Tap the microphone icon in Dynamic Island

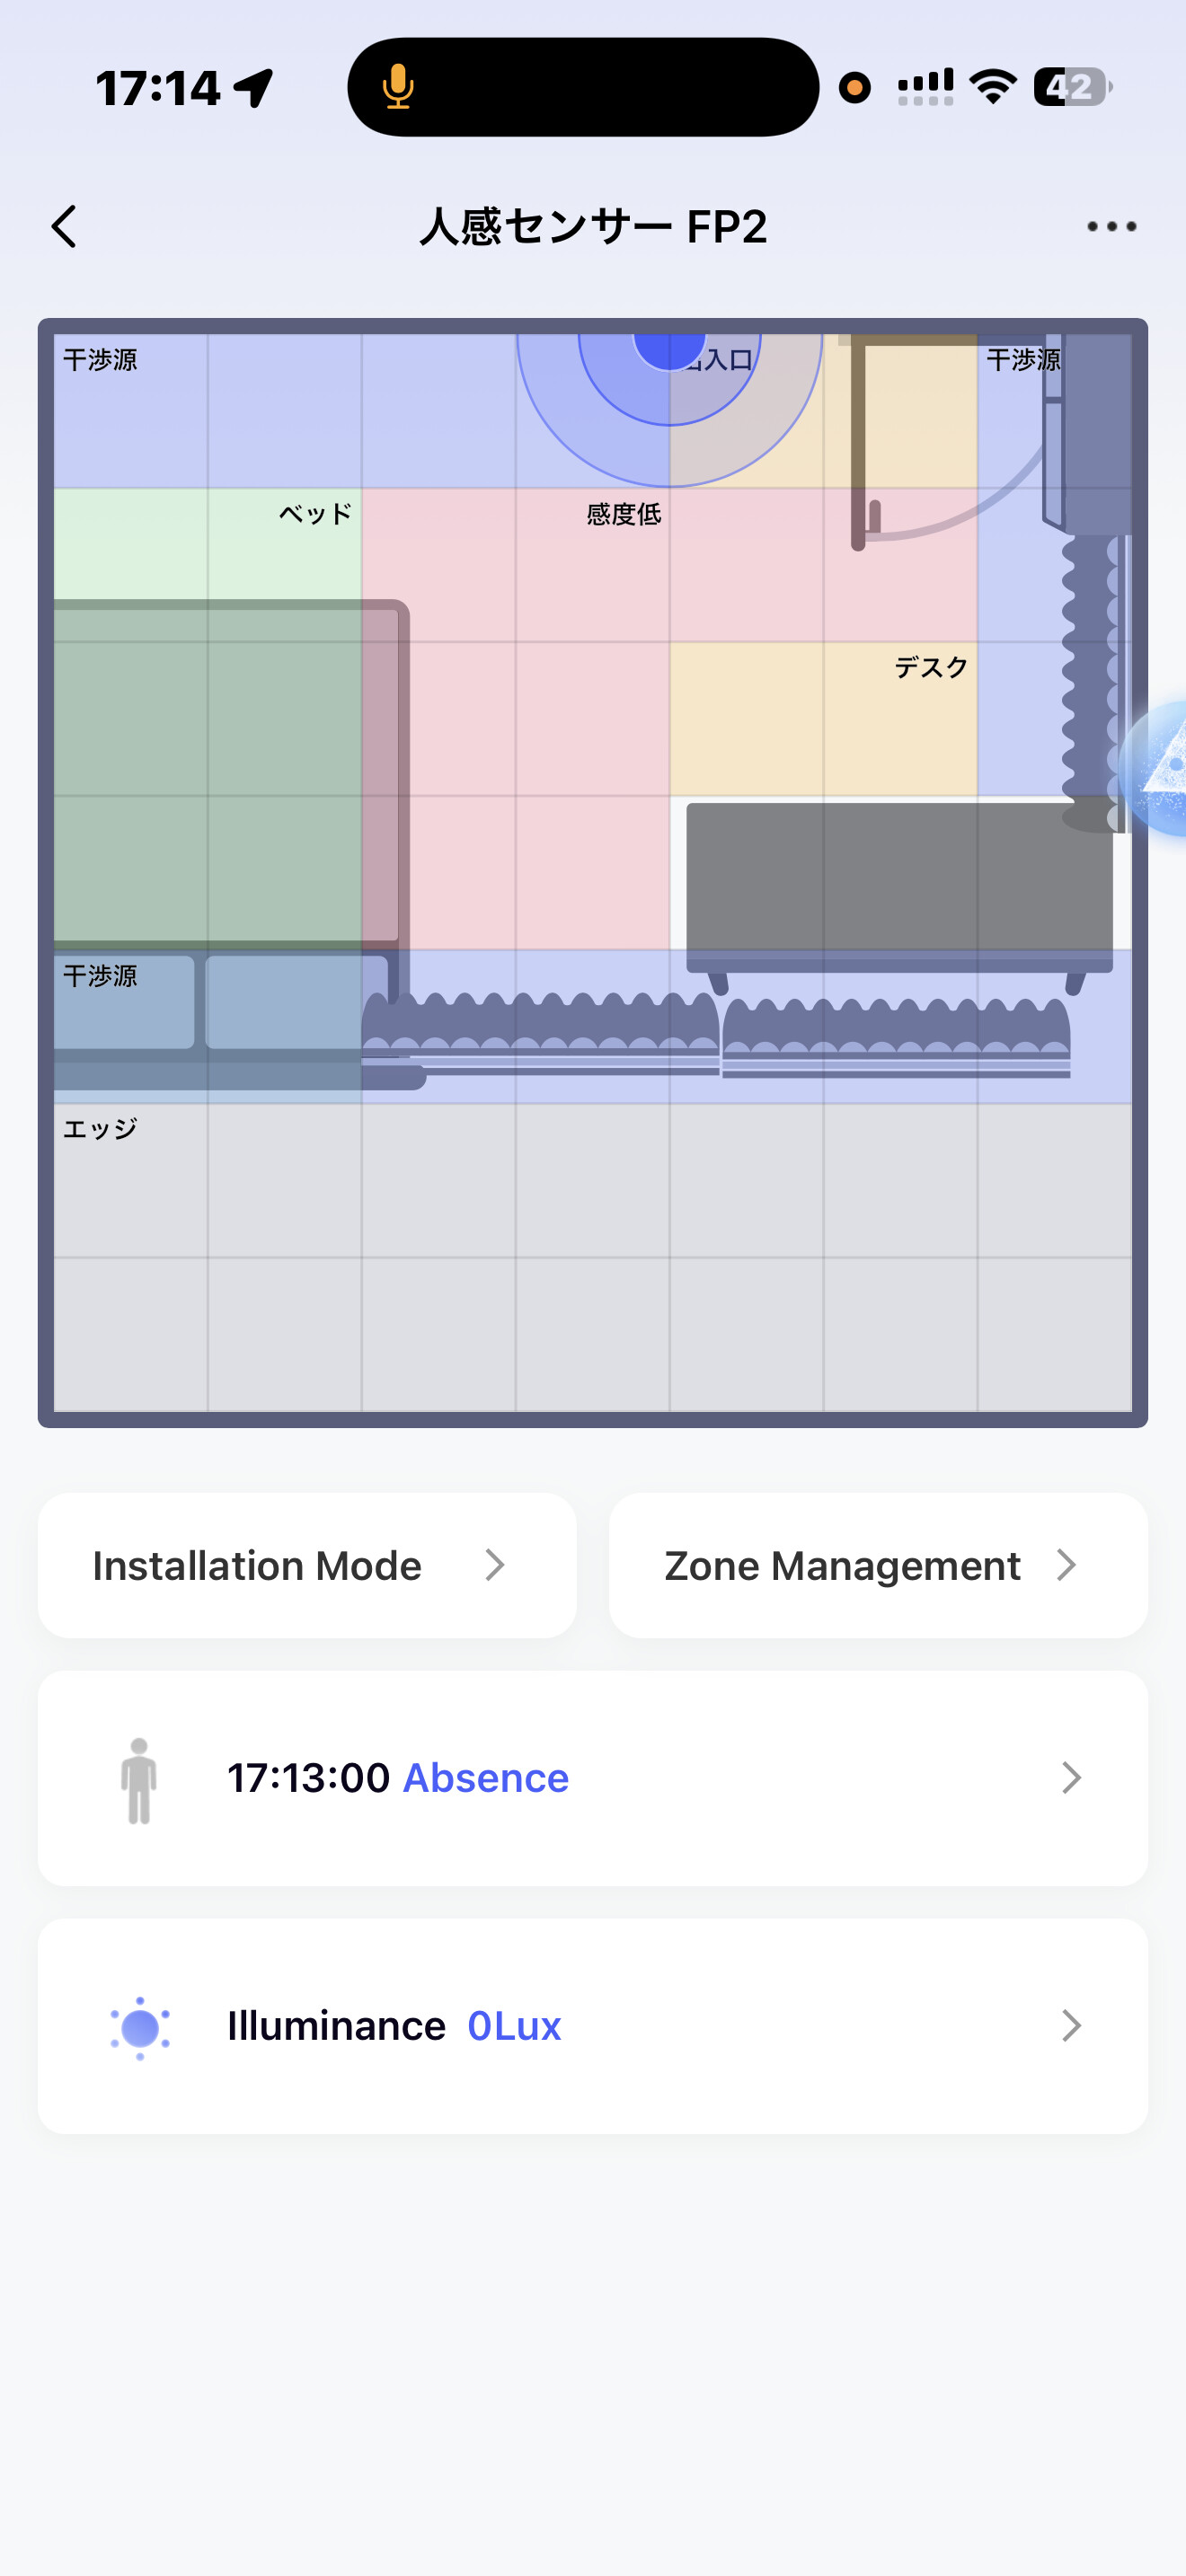[x=398, y=87]
